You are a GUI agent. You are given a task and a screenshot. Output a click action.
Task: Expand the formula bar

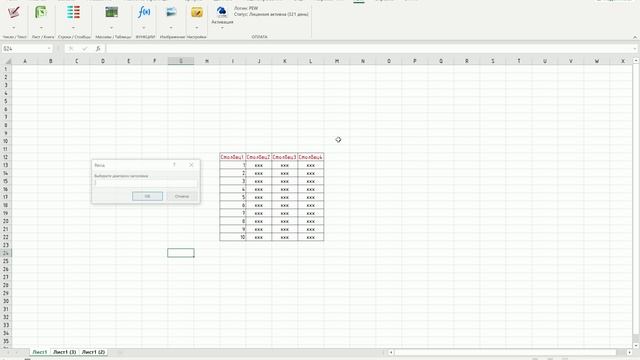click(635, 49)
